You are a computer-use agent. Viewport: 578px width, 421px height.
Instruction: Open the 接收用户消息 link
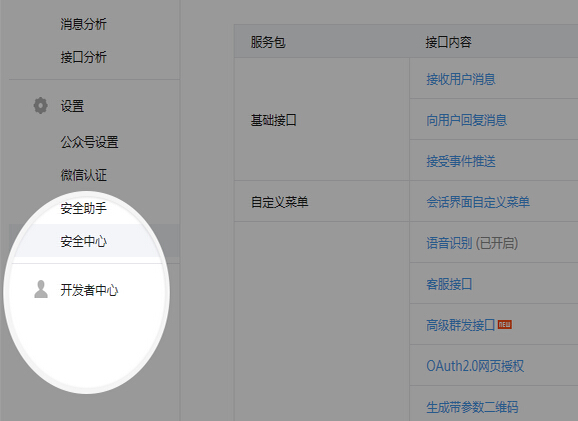(x=461, y=79)
